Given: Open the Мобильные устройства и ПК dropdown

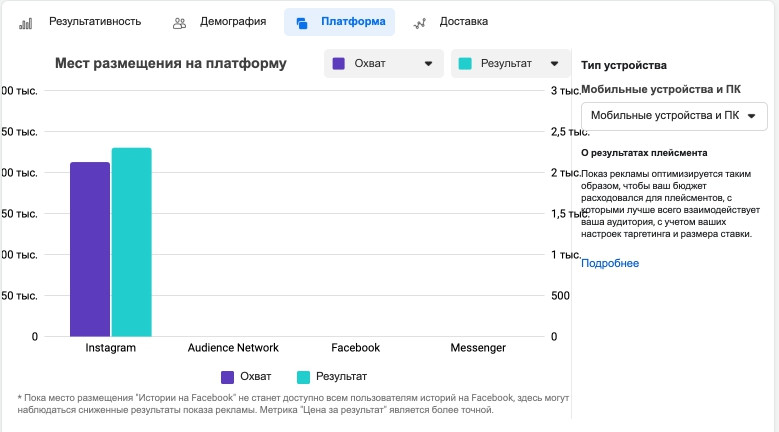Looking at the screenshot, I should pyautogui.click(x=674, y=115).
